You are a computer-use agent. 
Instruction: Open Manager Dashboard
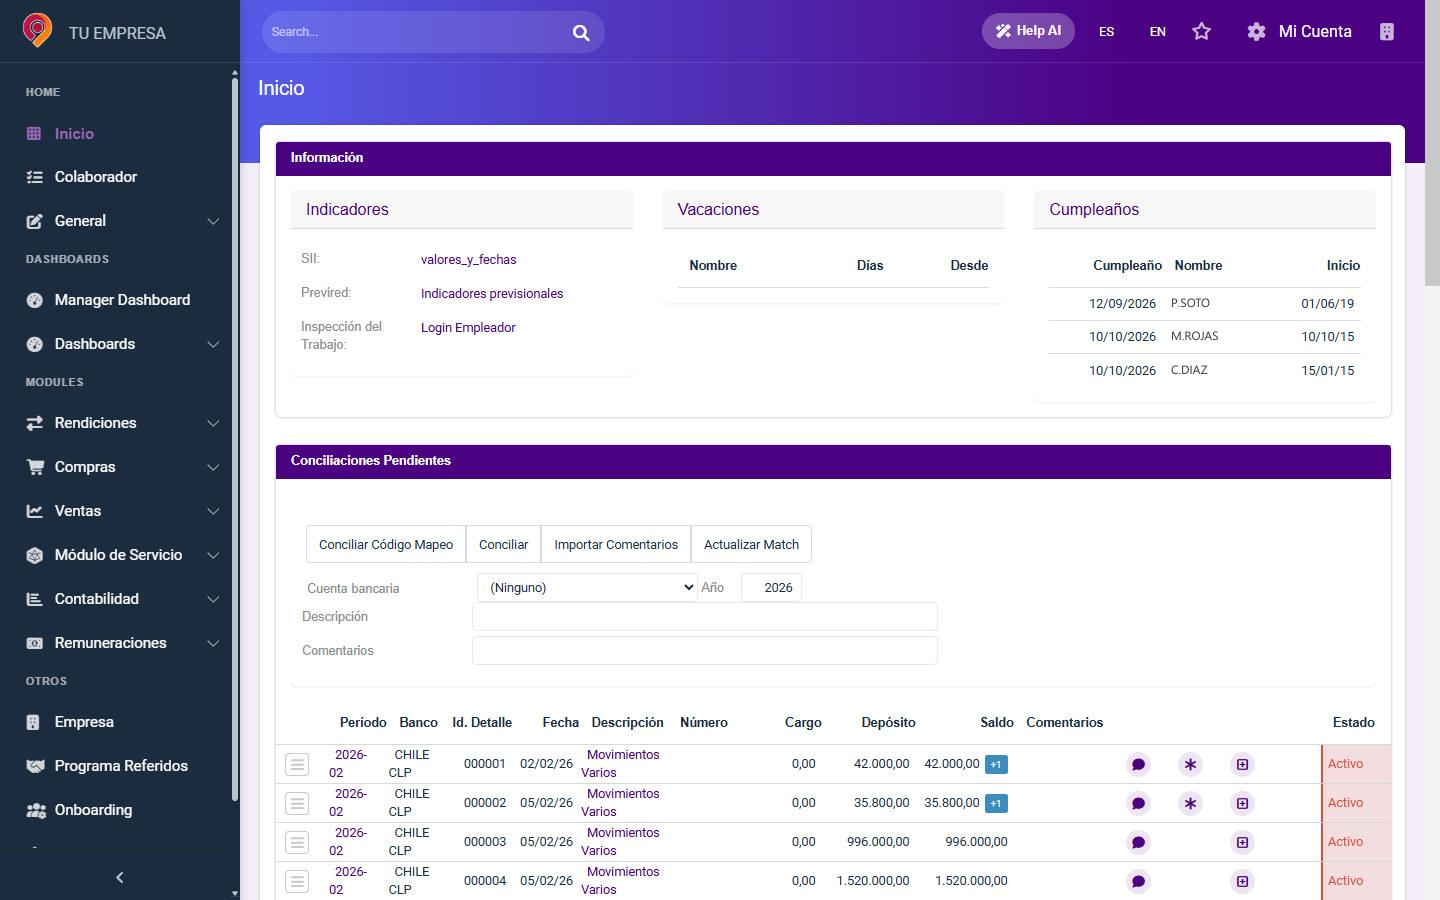click(122, 300)
